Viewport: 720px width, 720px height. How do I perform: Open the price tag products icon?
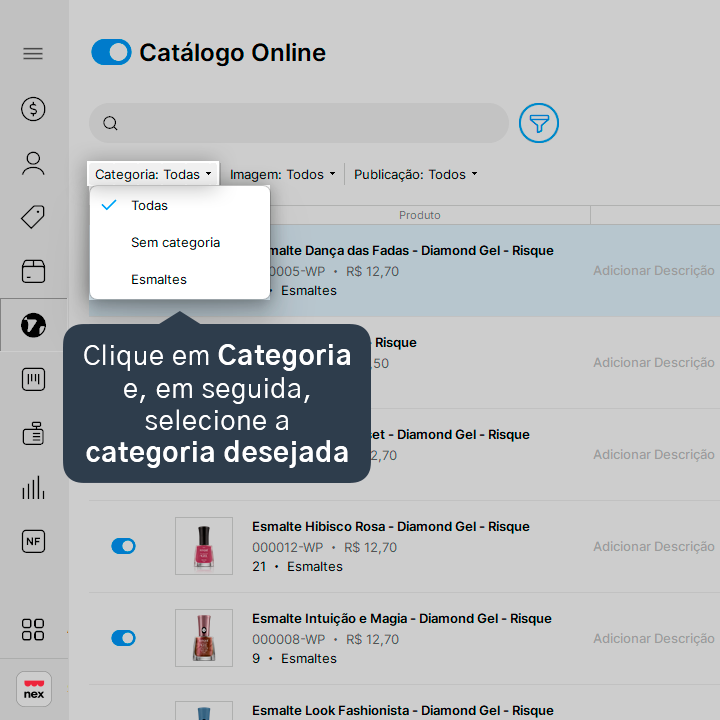(33, 217)
